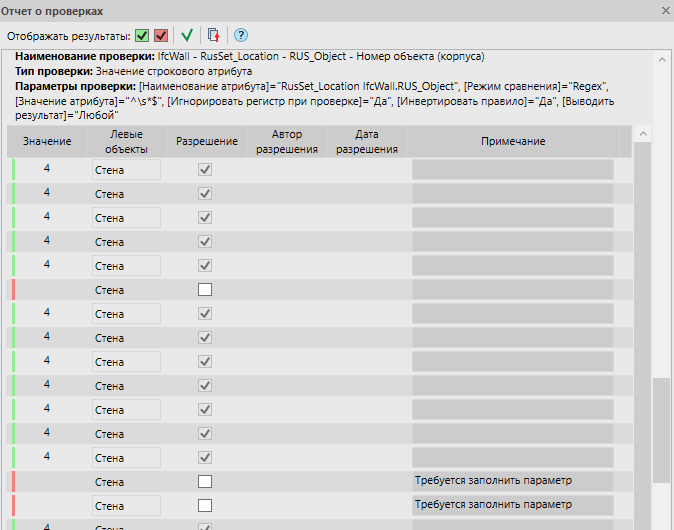Click the Наименование проверки label

85,56
